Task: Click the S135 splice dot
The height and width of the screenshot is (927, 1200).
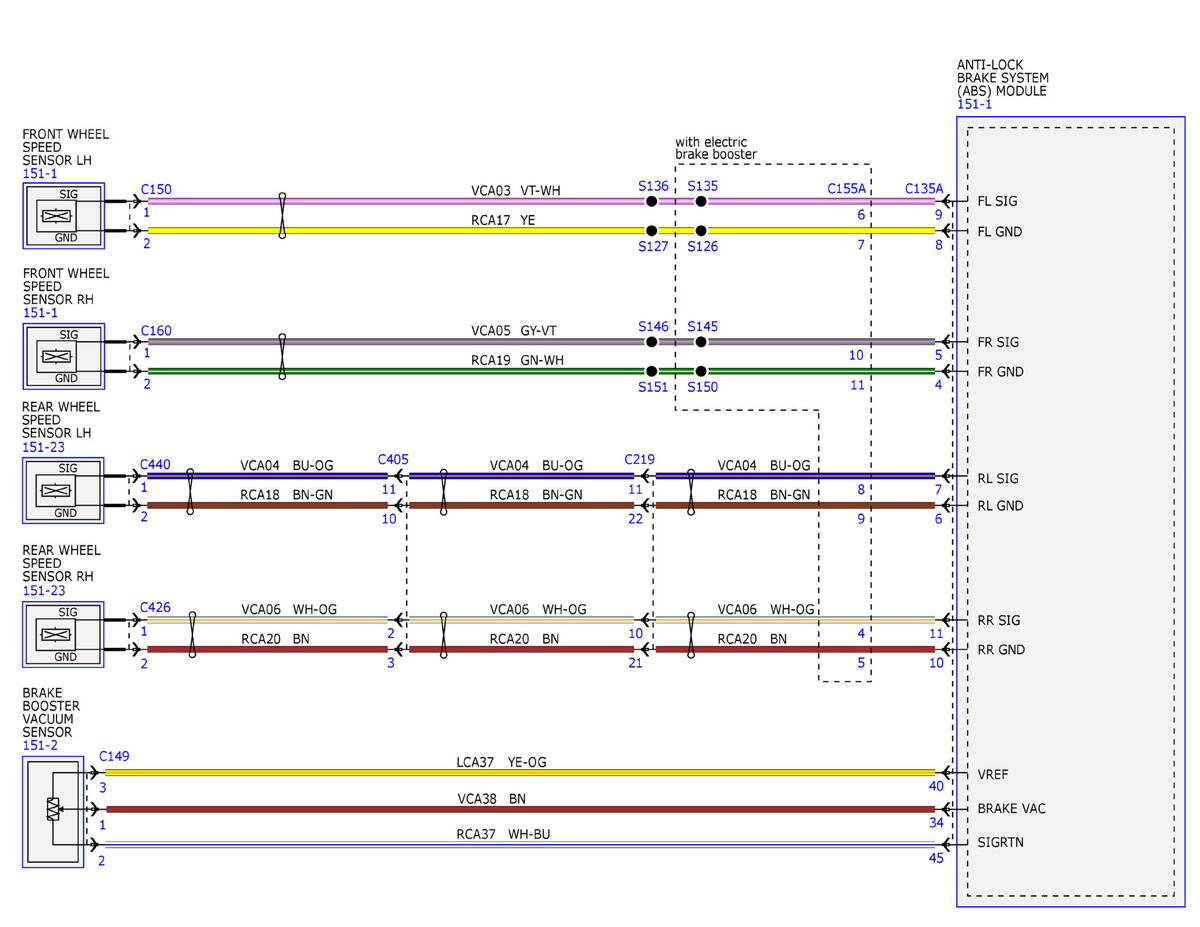Action: (701, 201)
